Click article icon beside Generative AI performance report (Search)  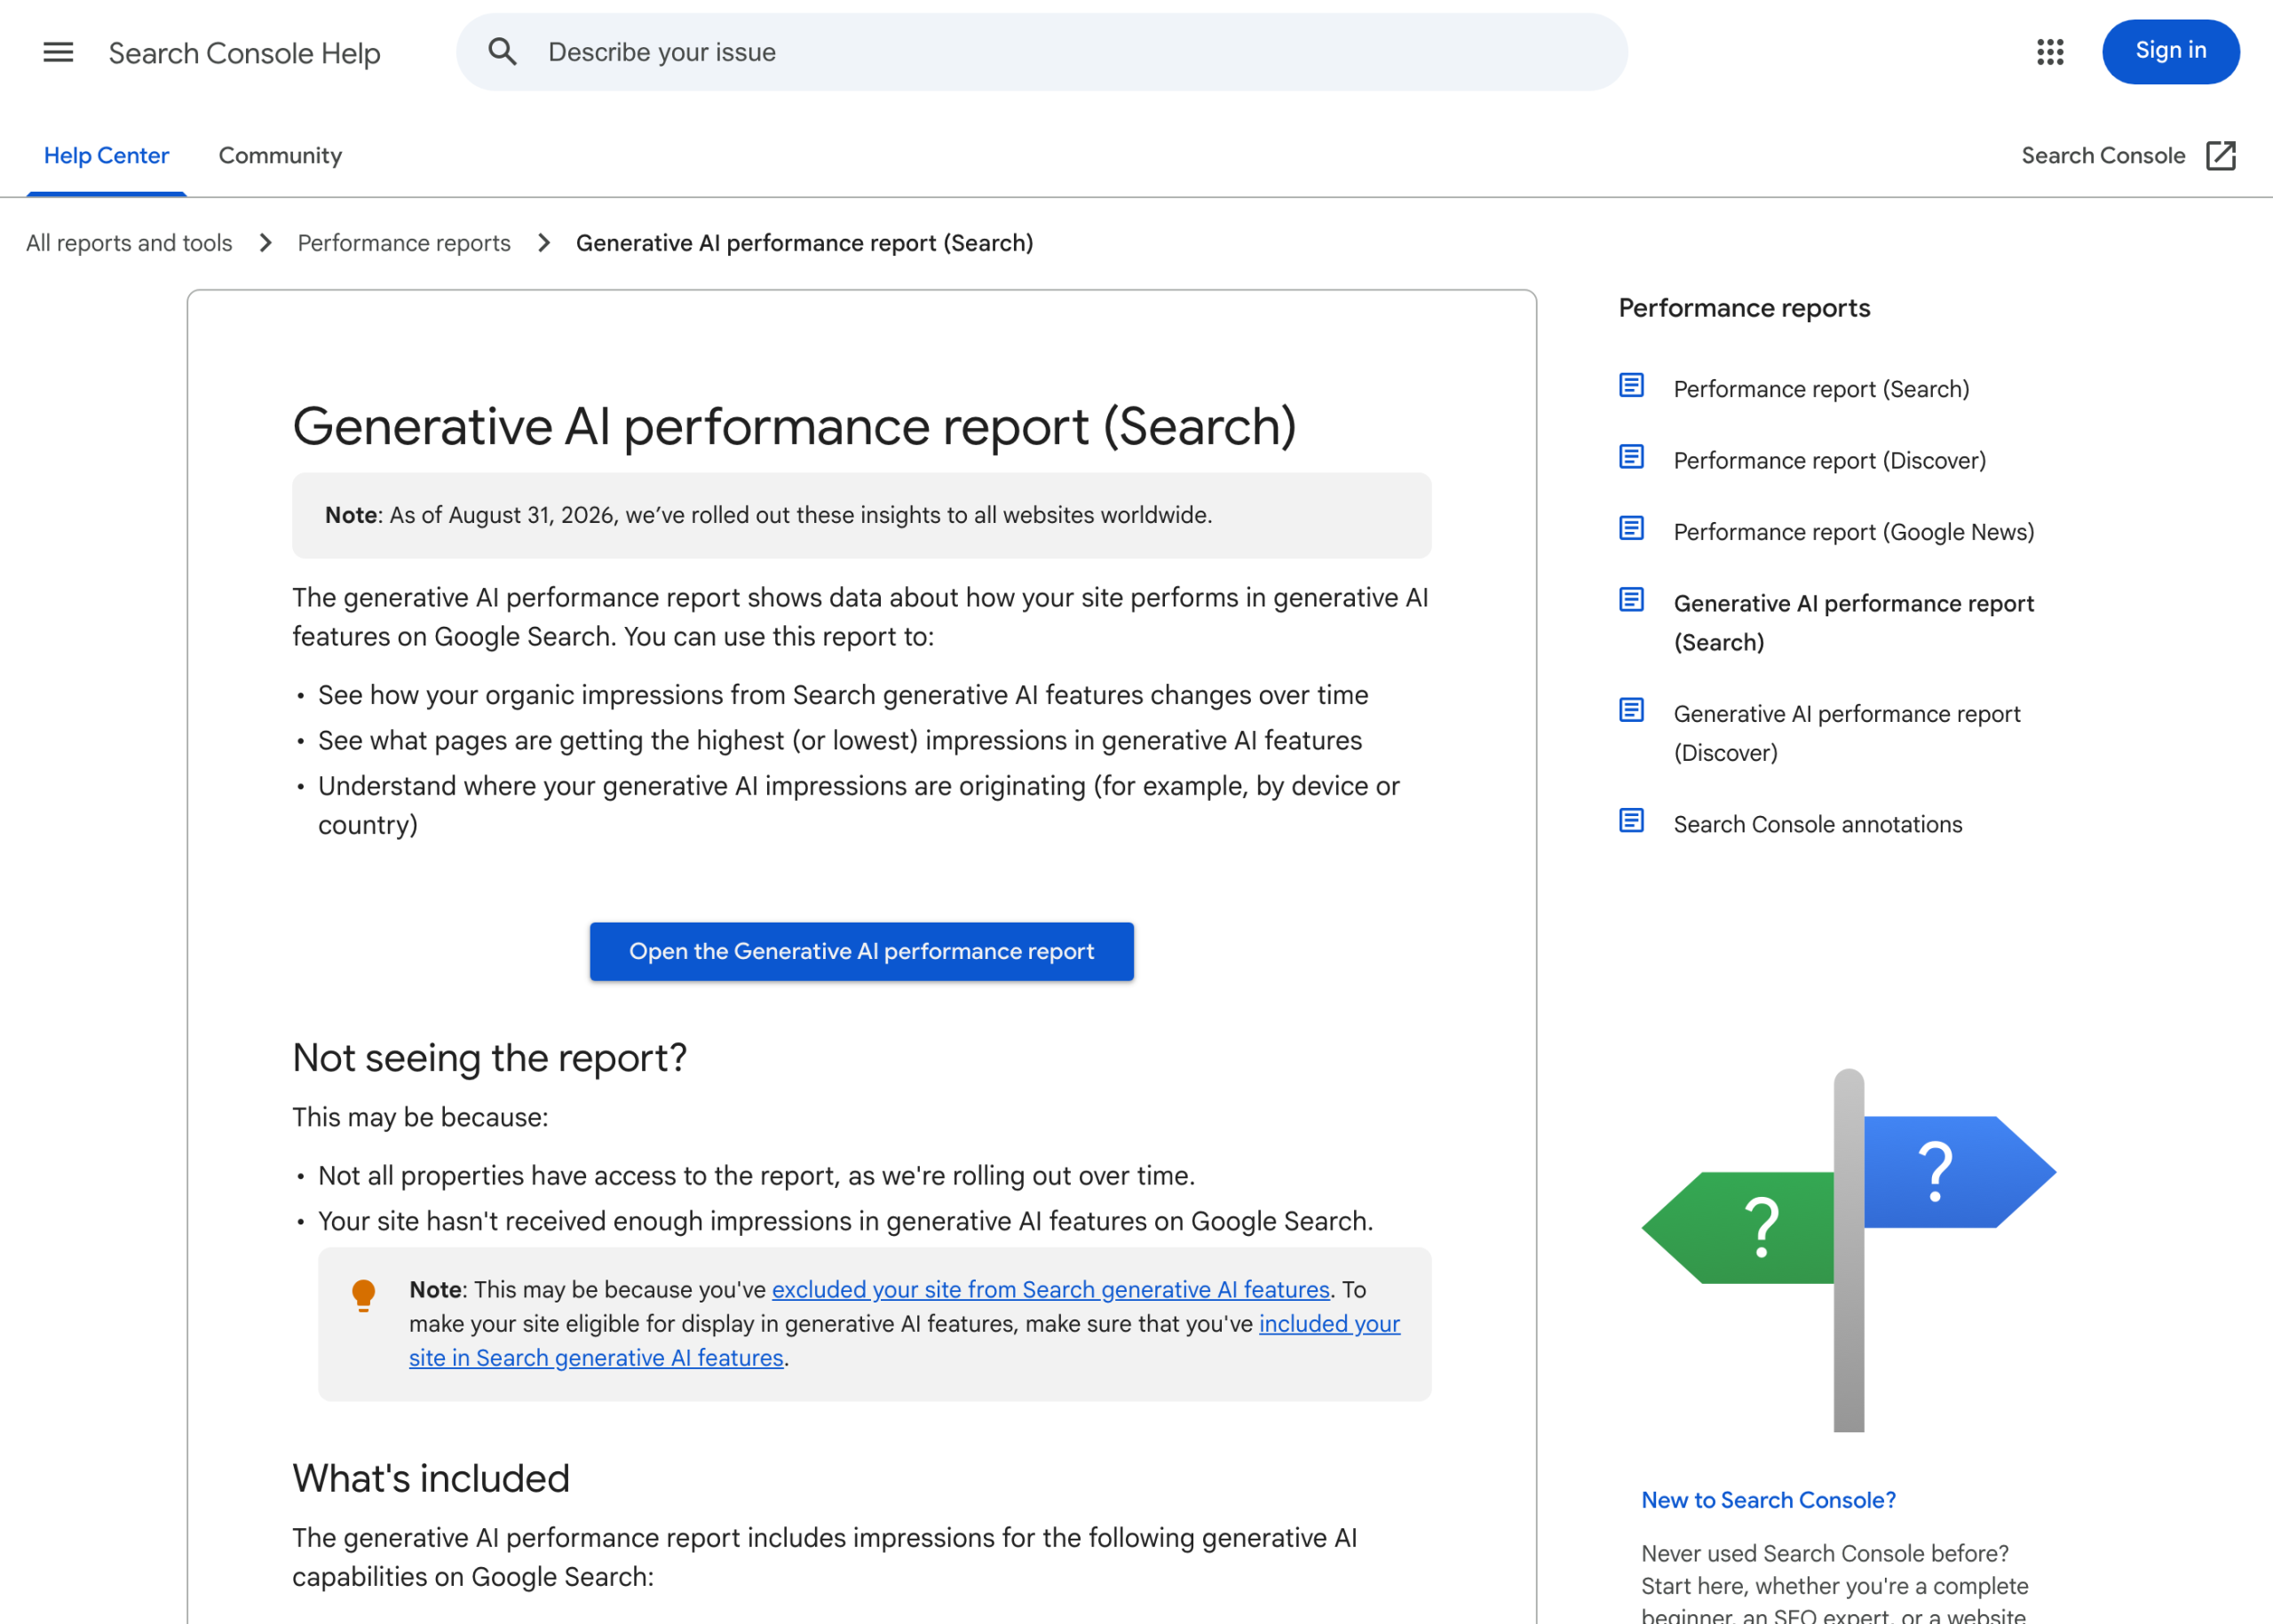pyautogui.click(x=1631, y=600)
